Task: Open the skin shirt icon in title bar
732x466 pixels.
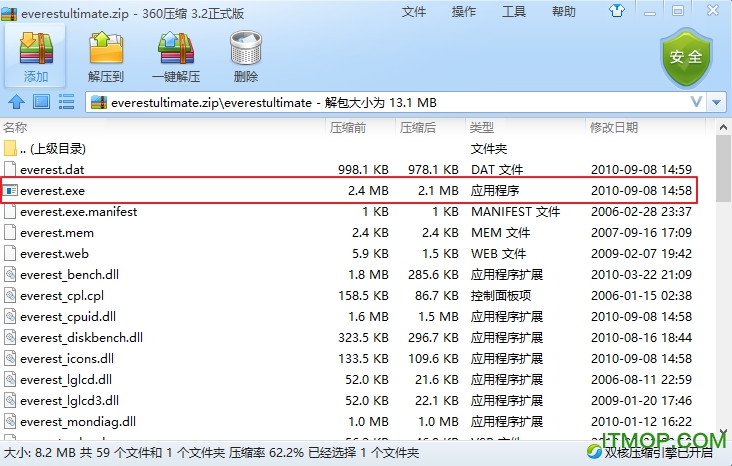Action: click(x=617, y=11)
